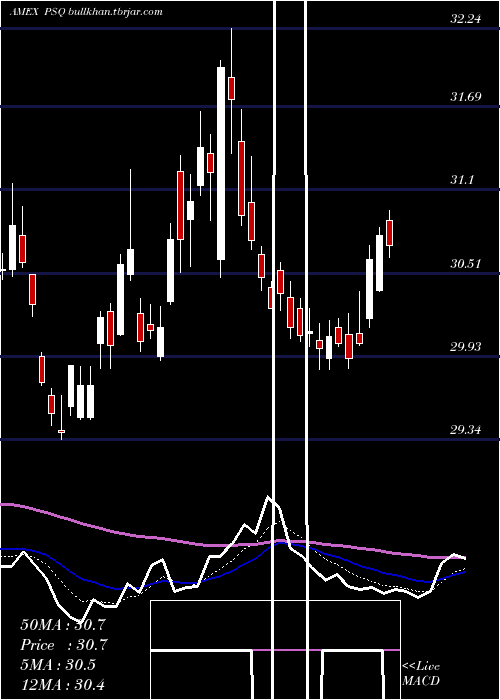The image size is (500, 700).
Task: Click the 31.69 price level label
Action: pos(466,96)
